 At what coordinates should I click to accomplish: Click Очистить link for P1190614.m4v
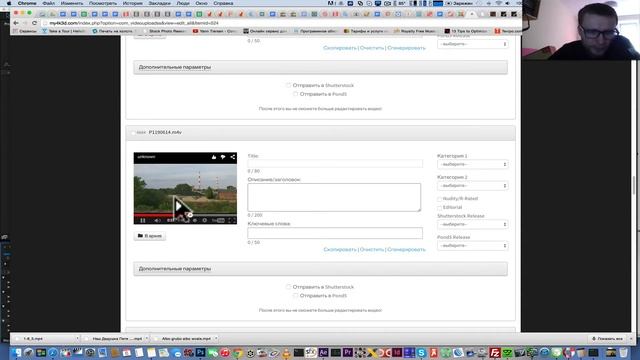372,249
